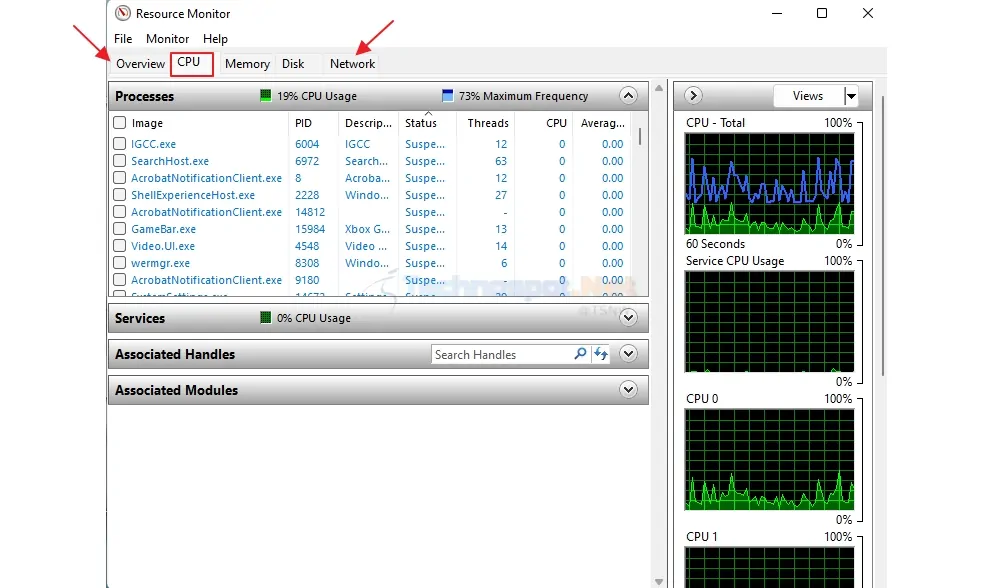Click the thread count 63
Viewport: 1000px width, 588px height.
(x=501, y=161)
